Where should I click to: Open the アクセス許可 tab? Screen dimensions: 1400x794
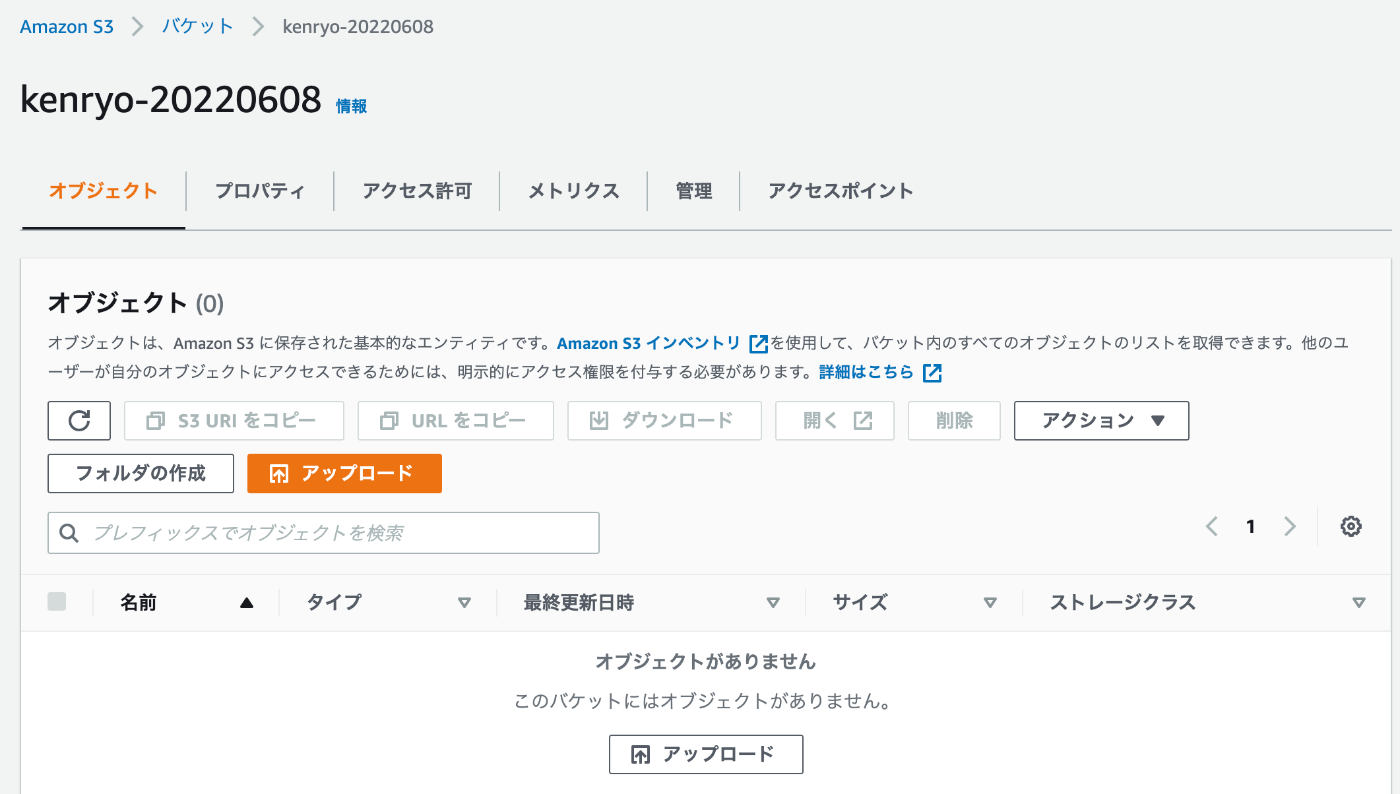point(417,191)
